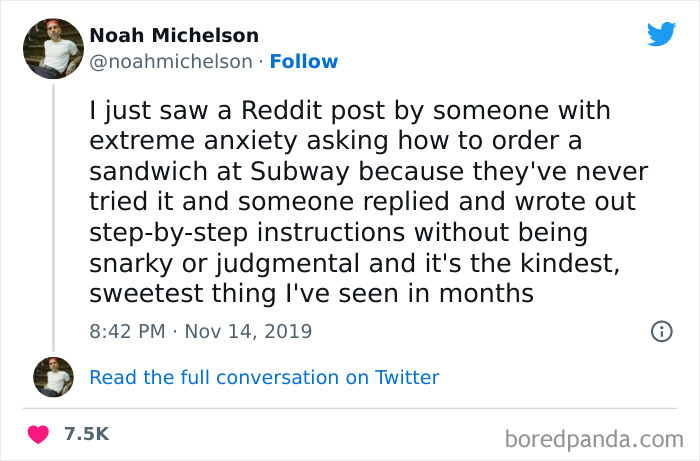
Task: Read the full conversation on Twitter
Action: pyautogui.click(x=264, y=377)
